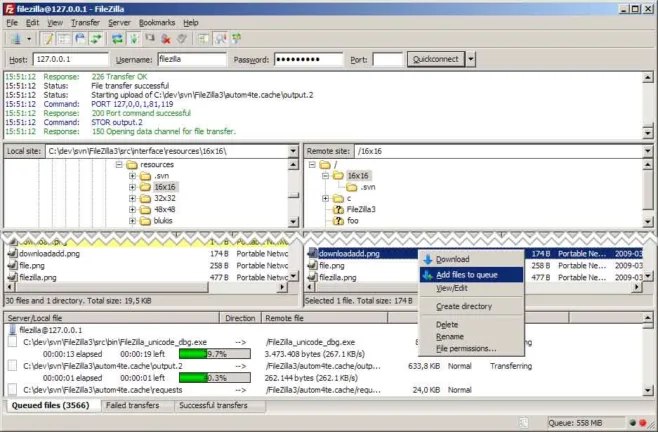Select the Queued files (3566) tab
The image size is (658, 432).
click(51, 406)
